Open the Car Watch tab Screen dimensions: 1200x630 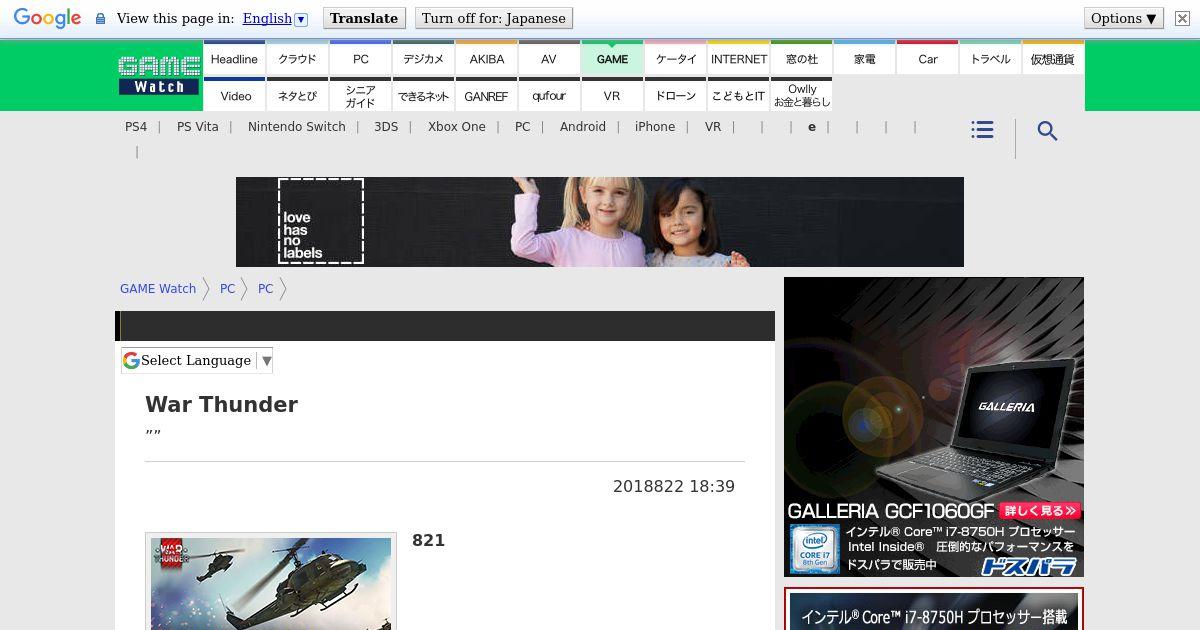927,59
